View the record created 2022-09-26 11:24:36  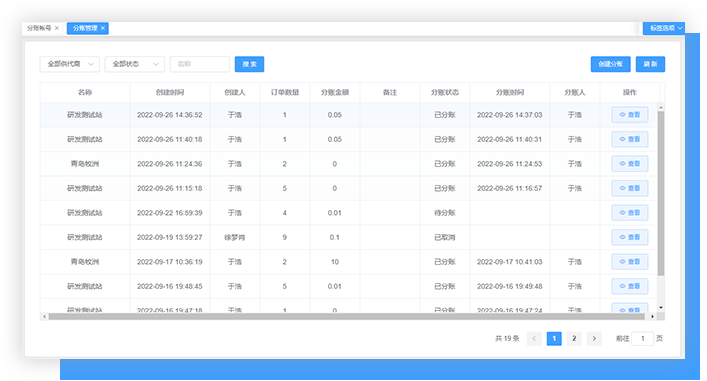click(x=629, y=164)
